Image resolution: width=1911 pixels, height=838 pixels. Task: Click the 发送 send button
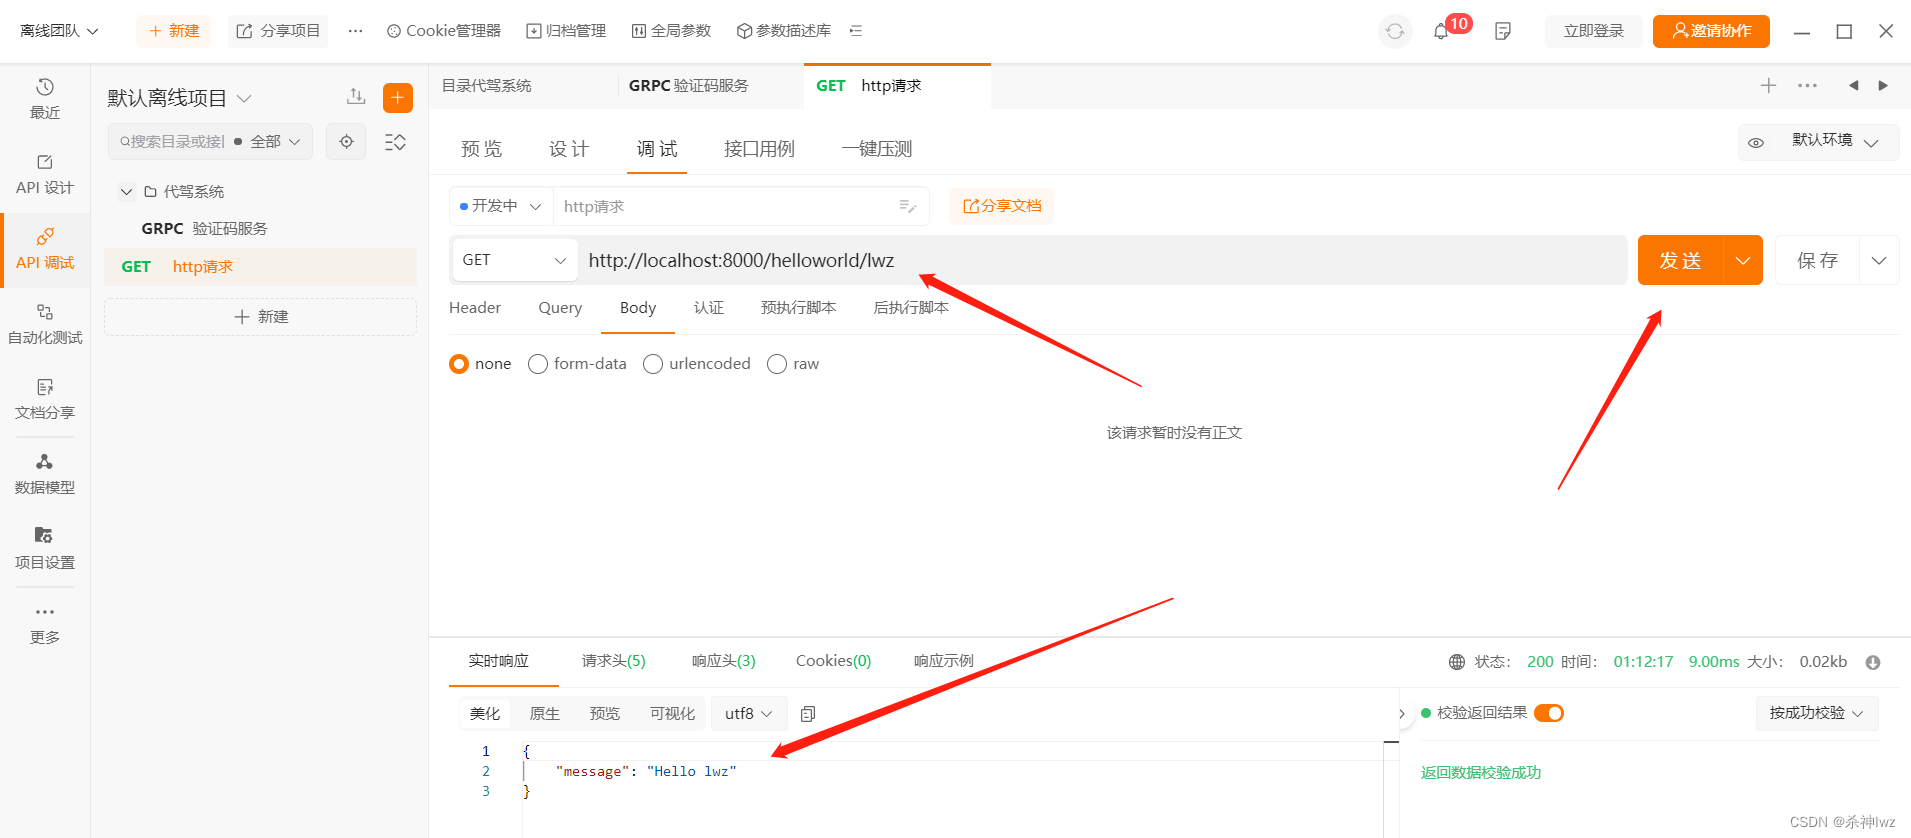1681,260
